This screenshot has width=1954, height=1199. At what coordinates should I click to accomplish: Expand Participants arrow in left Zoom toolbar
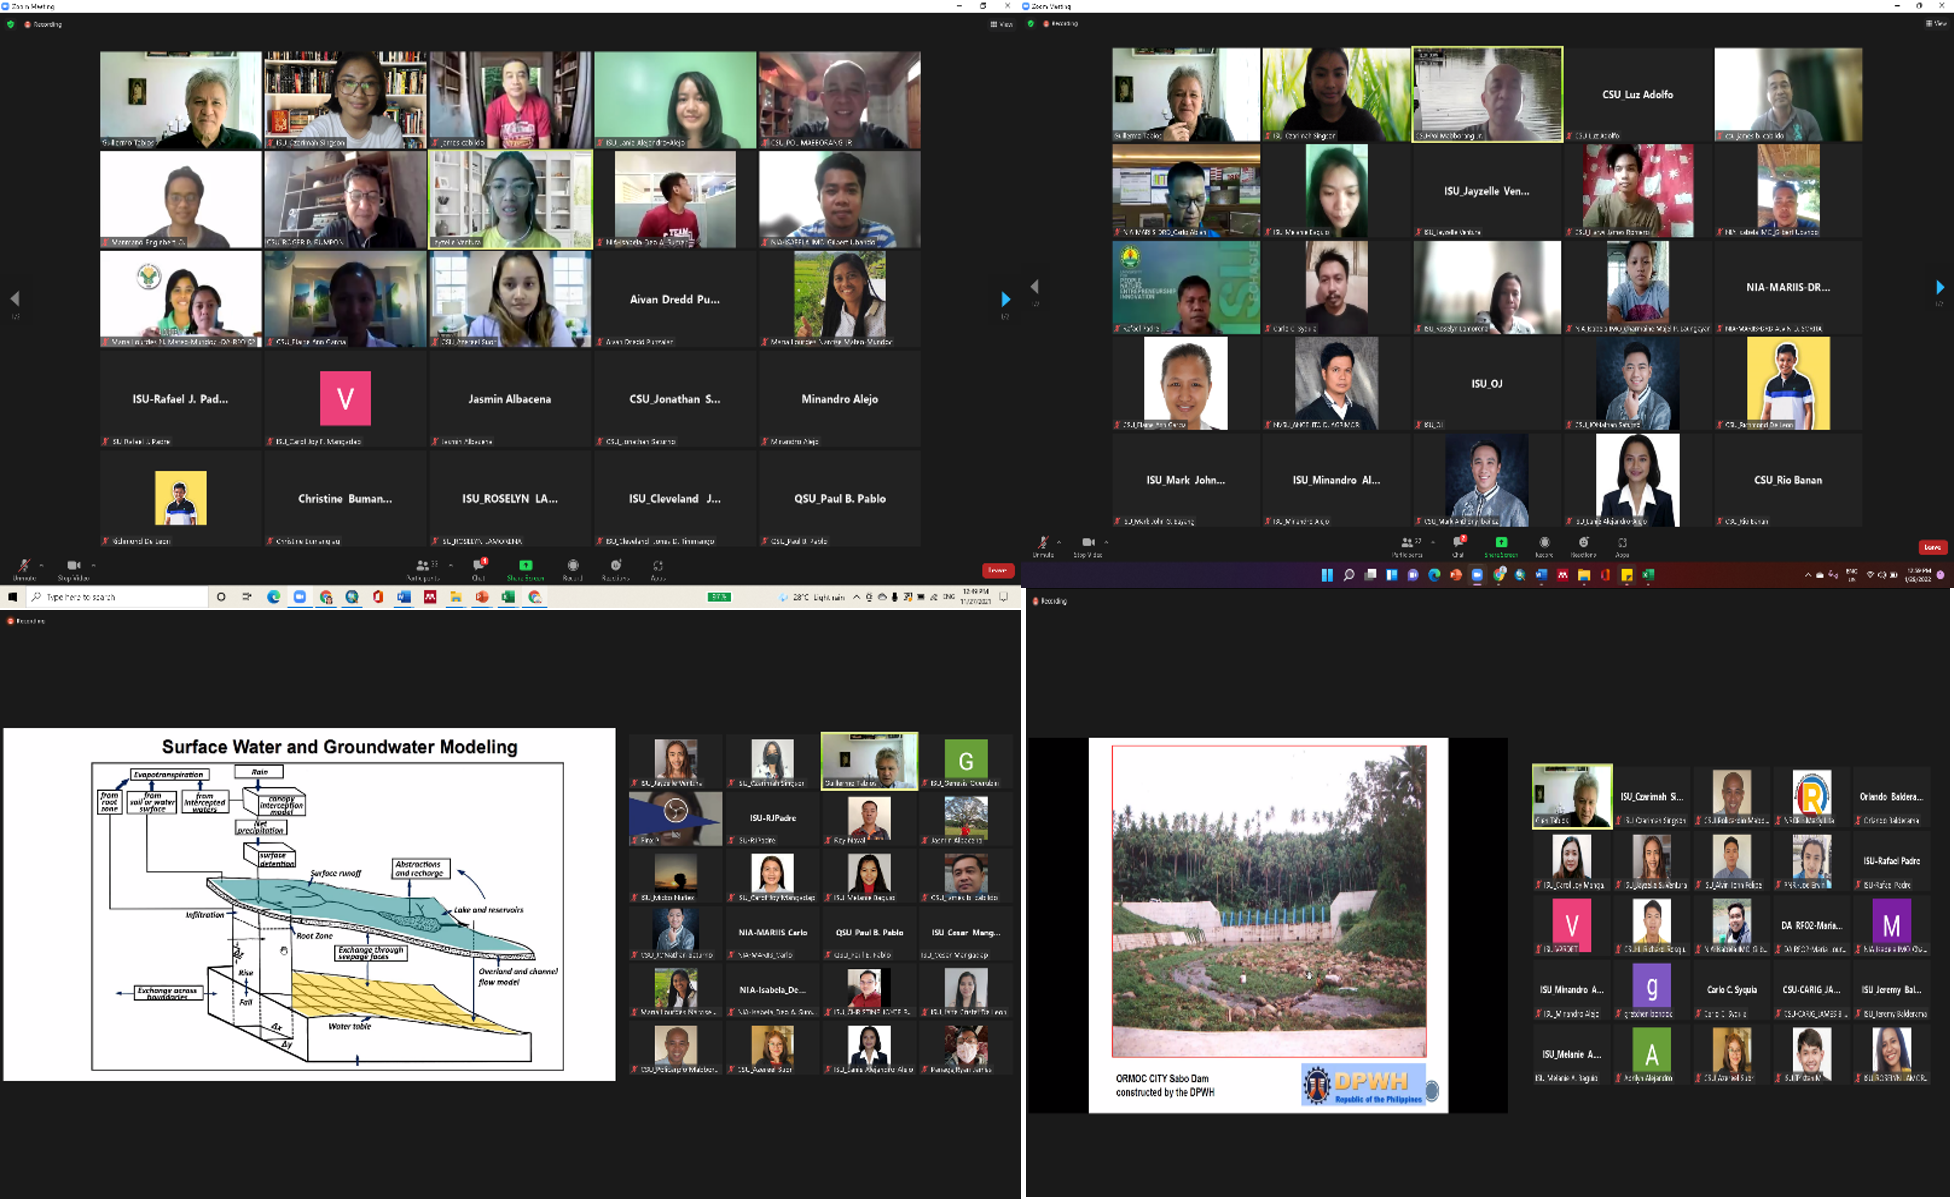tap(450, 565)
